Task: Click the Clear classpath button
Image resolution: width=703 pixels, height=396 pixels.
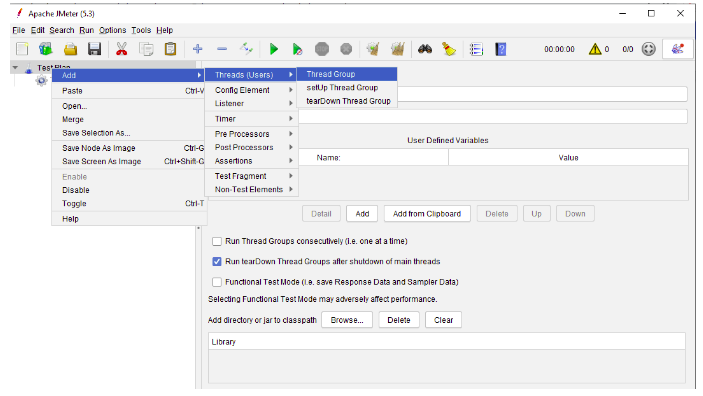Action: click(443, 320)
